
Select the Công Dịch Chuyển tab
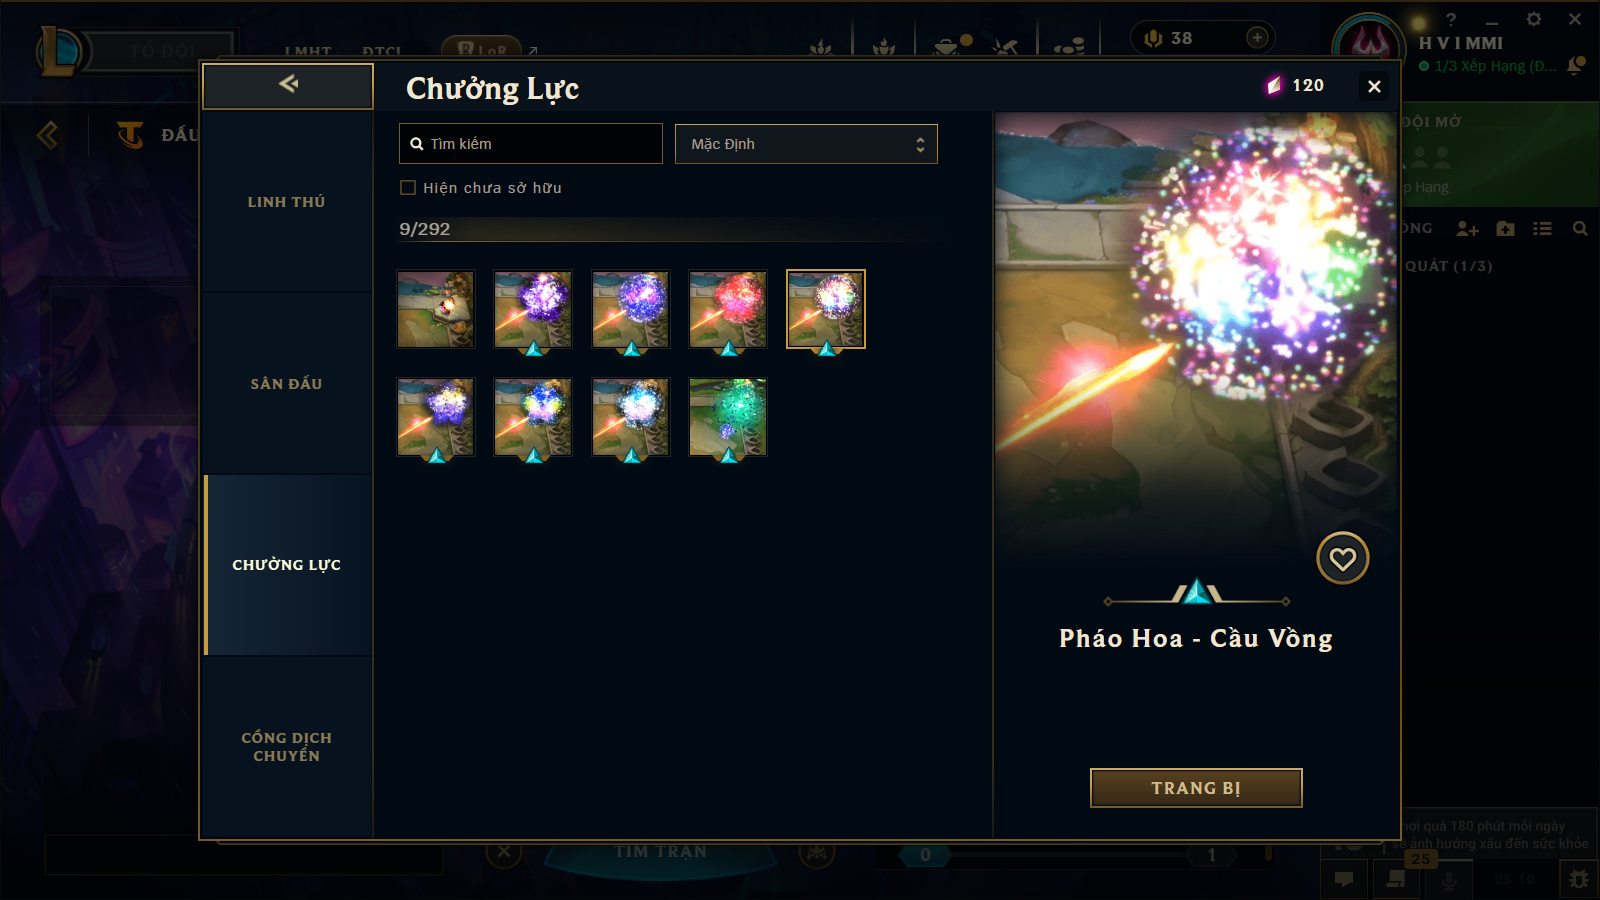tap(287, 747)
